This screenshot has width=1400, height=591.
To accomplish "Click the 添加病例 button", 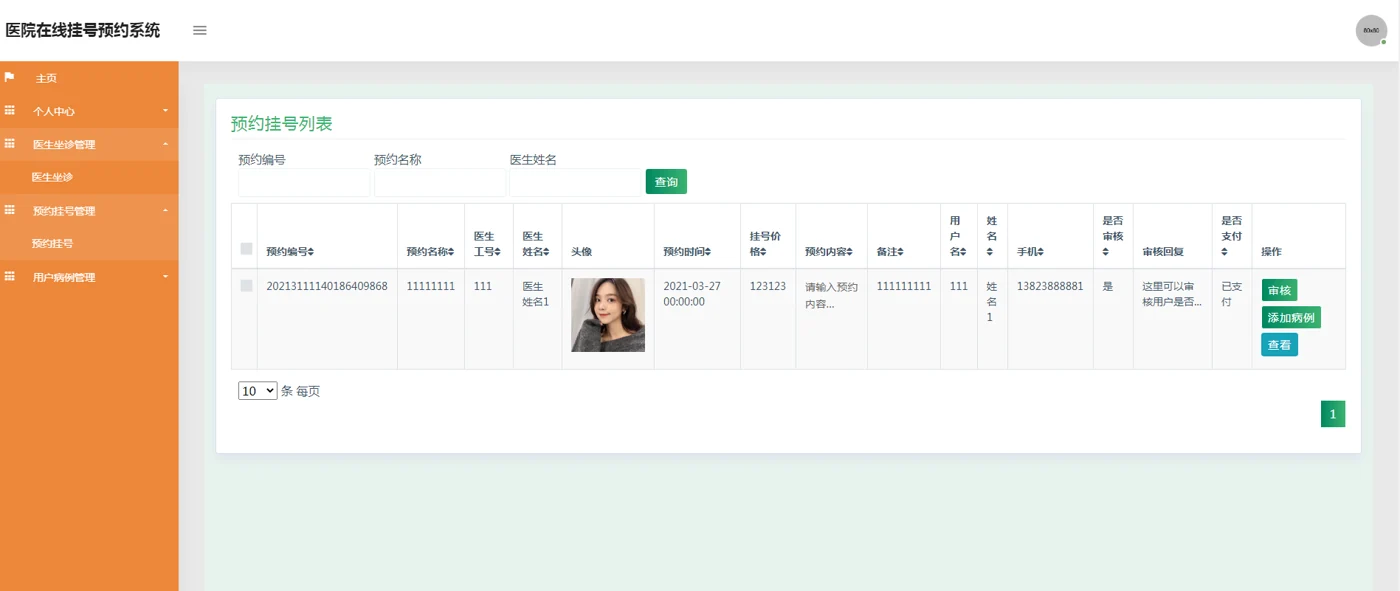I will click(1291, 317).
